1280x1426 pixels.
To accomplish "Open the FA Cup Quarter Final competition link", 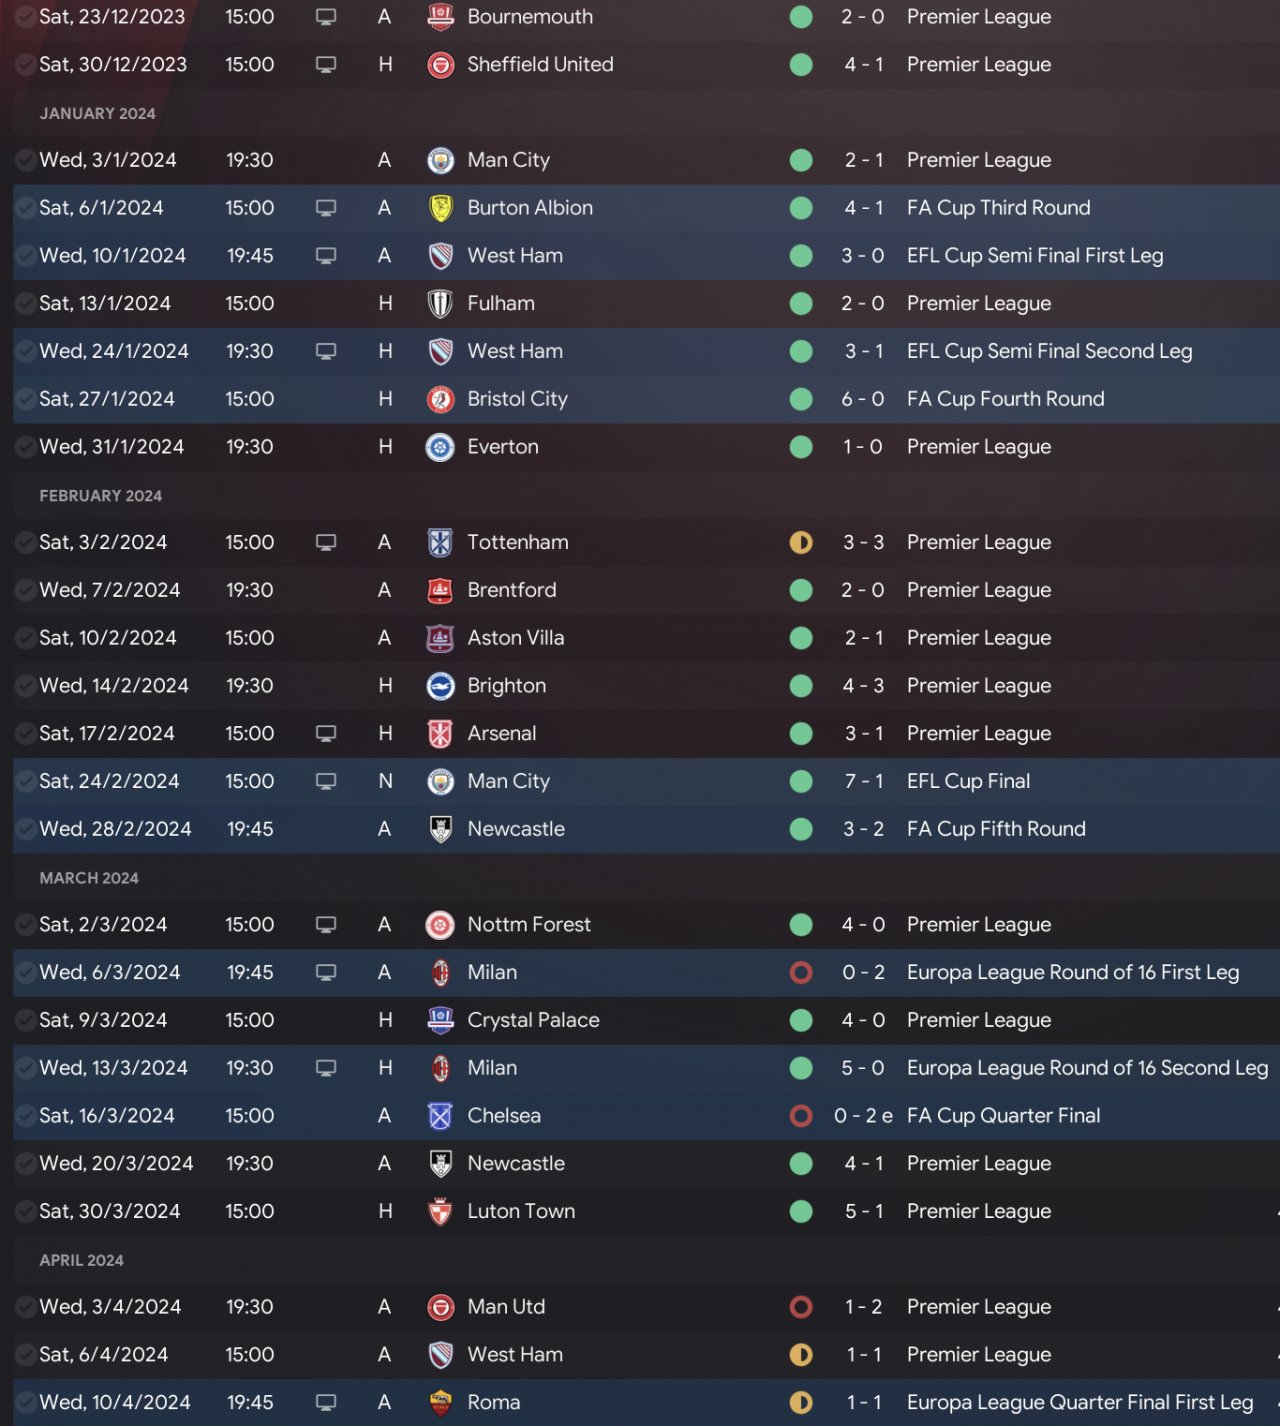I will 1003,1116.
